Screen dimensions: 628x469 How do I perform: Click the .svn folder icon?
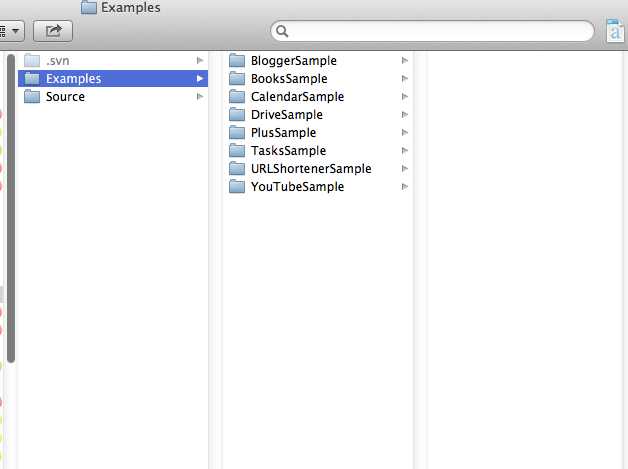(x=32, y=60)
